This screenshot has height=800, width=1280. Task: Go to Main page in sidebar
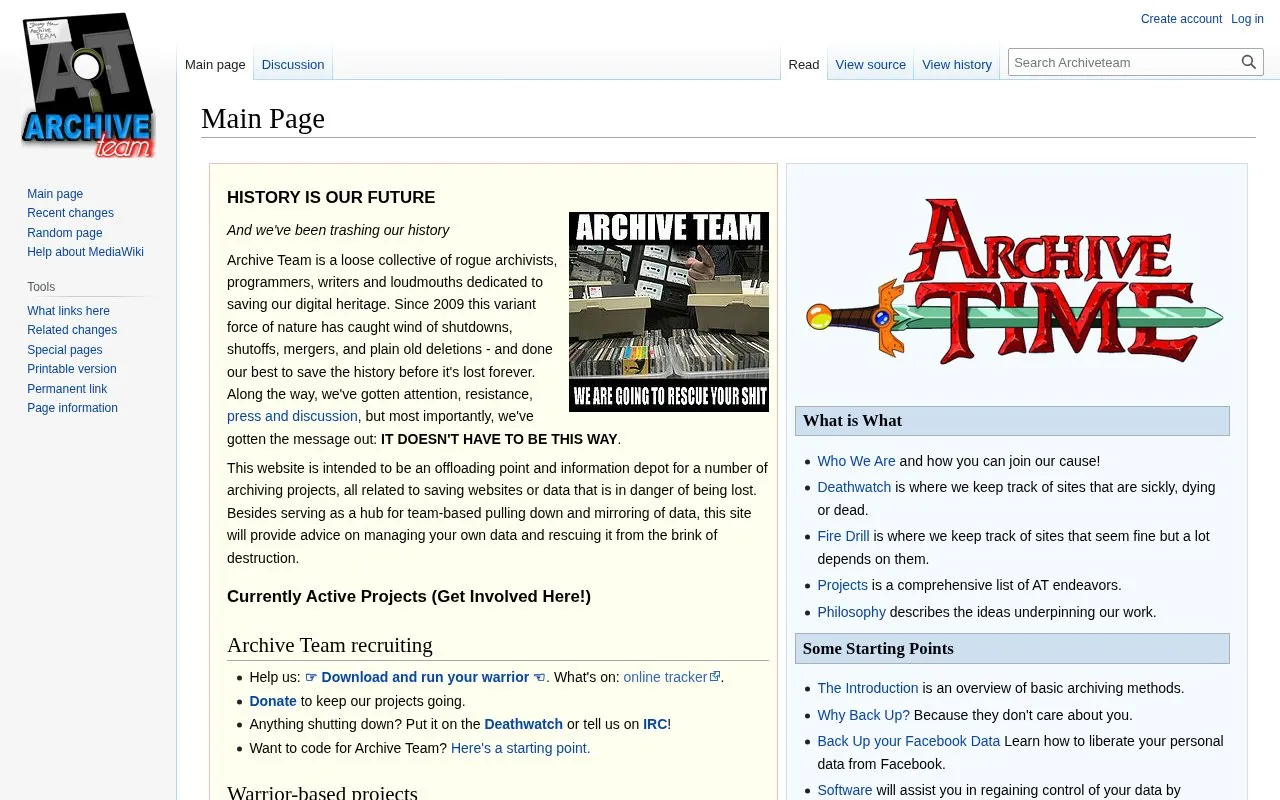click(55, 194)
